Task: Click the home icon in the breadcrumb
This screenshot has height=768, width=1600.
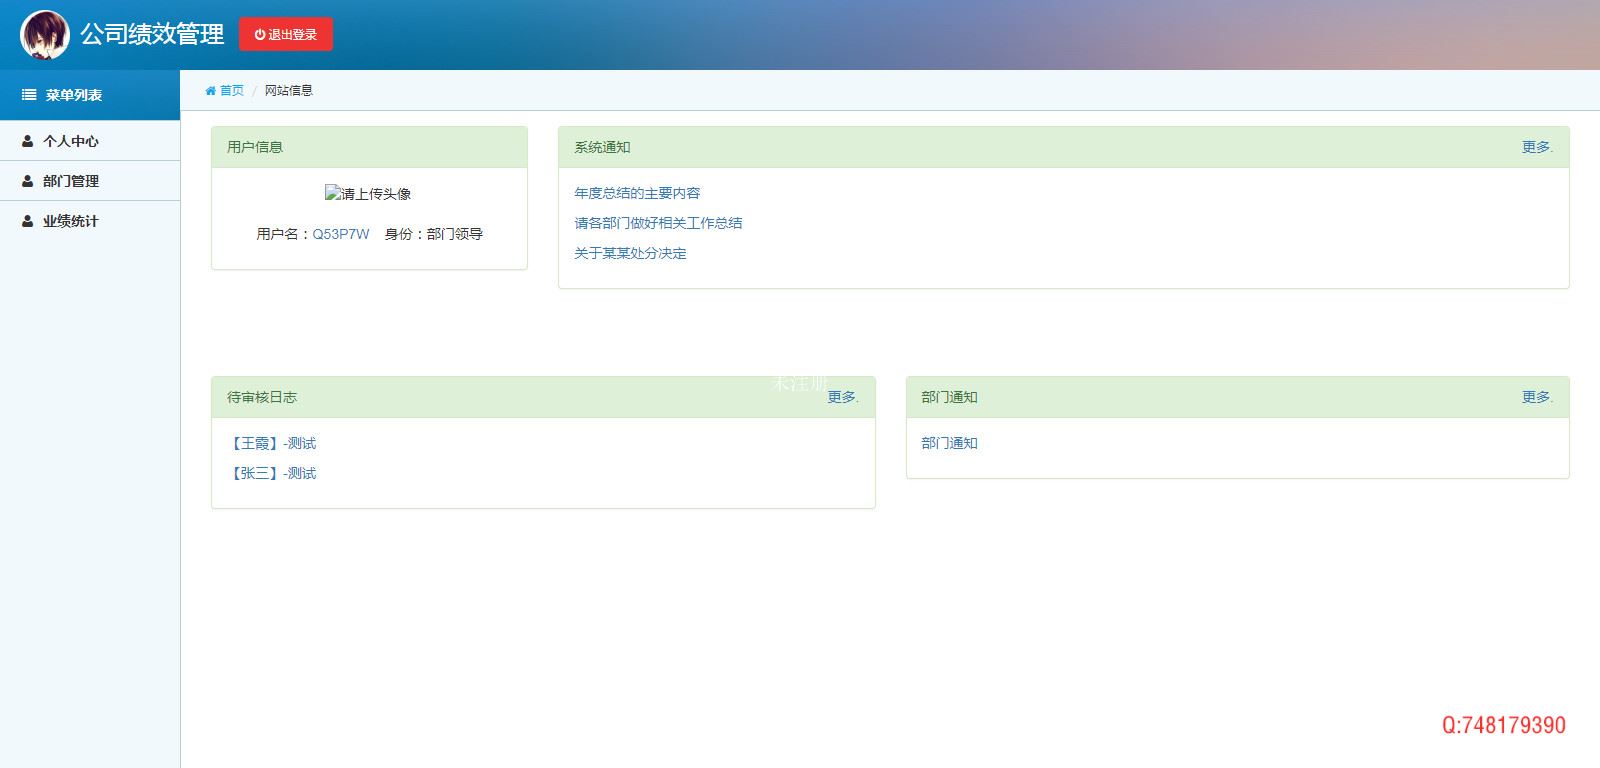Action: click(211, 90)
